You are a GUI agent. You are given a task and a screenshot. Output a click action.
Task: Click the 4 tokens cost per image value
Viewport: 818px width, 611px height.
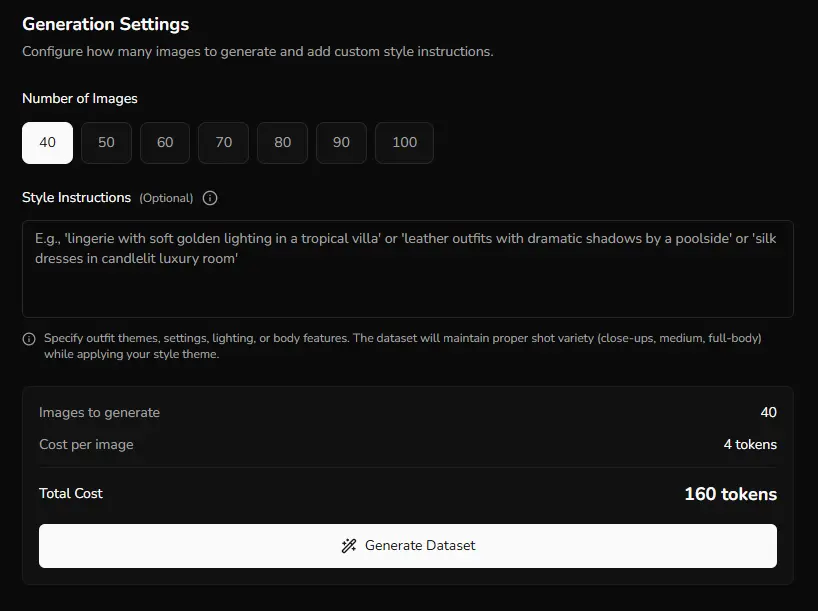tap(750, 444)
